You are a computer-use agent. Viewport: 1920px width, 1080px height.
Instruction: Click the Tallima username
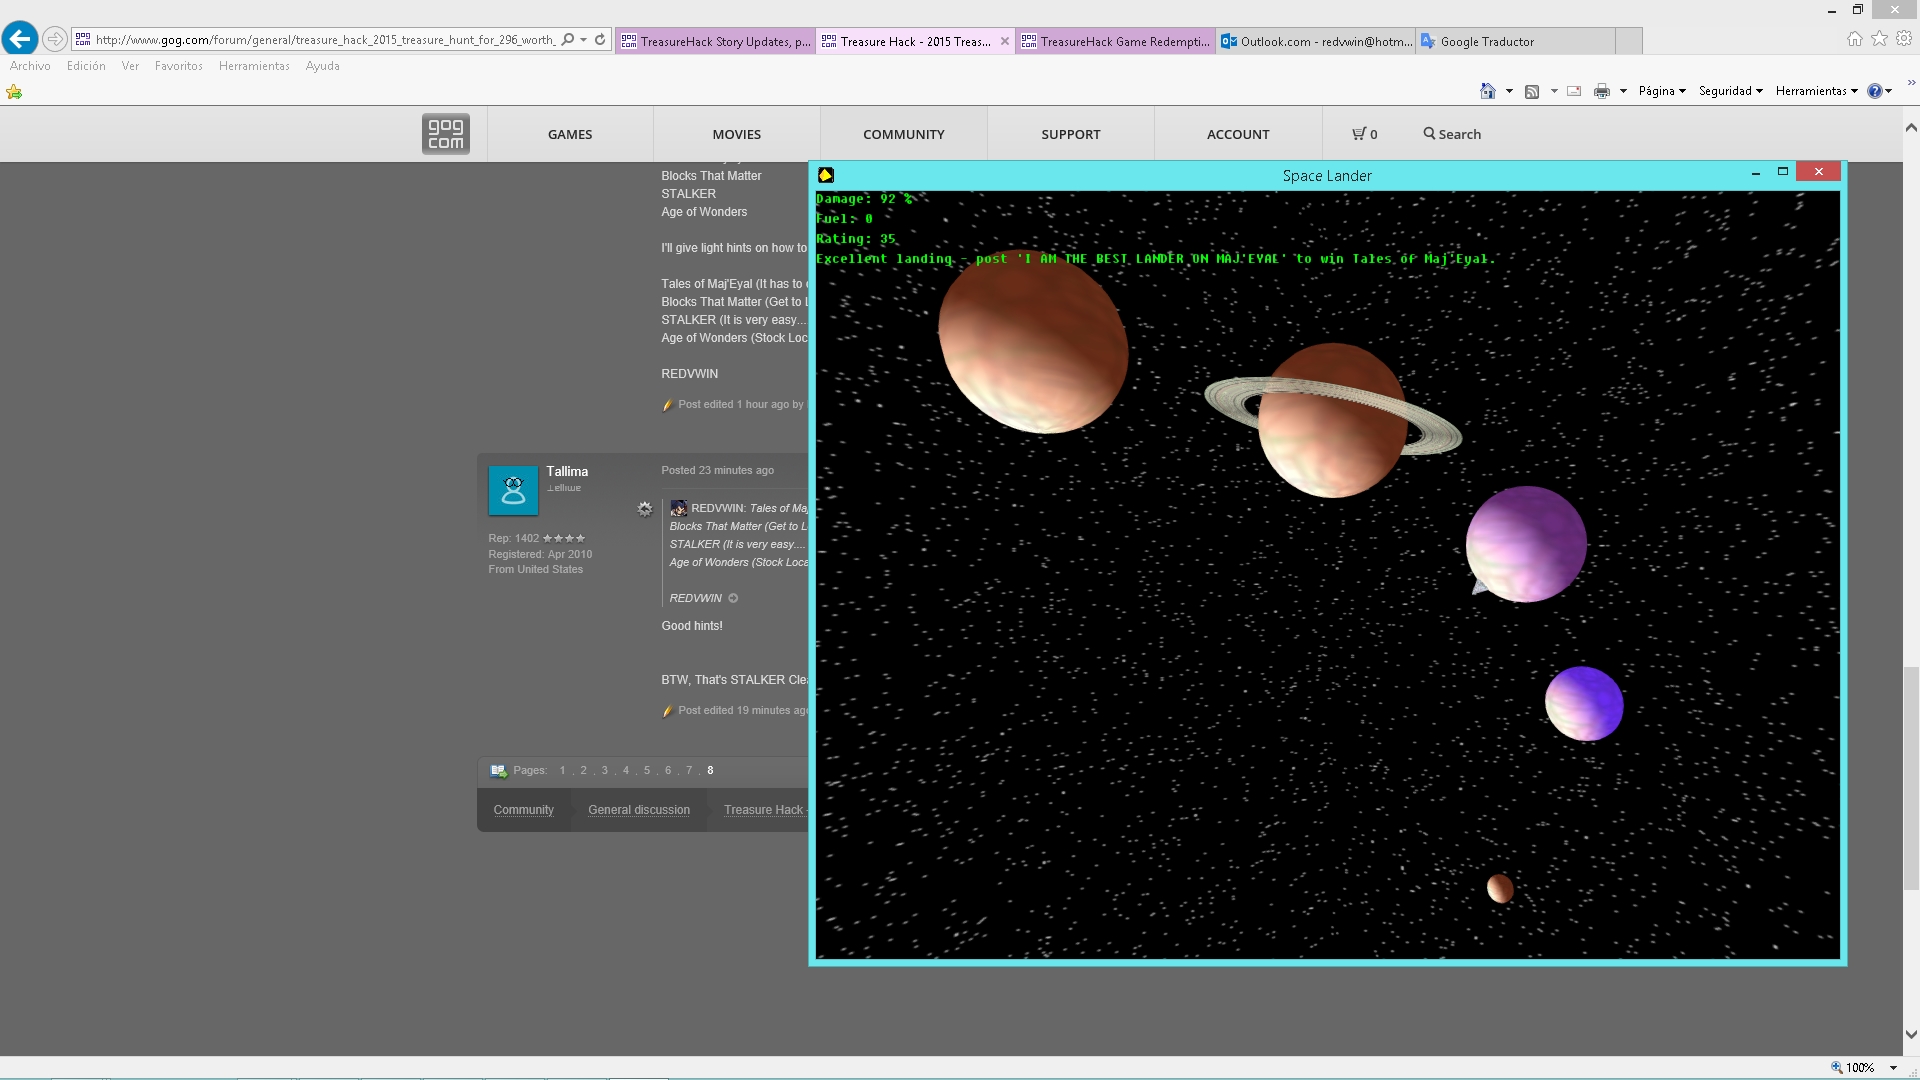coord(567,471)
